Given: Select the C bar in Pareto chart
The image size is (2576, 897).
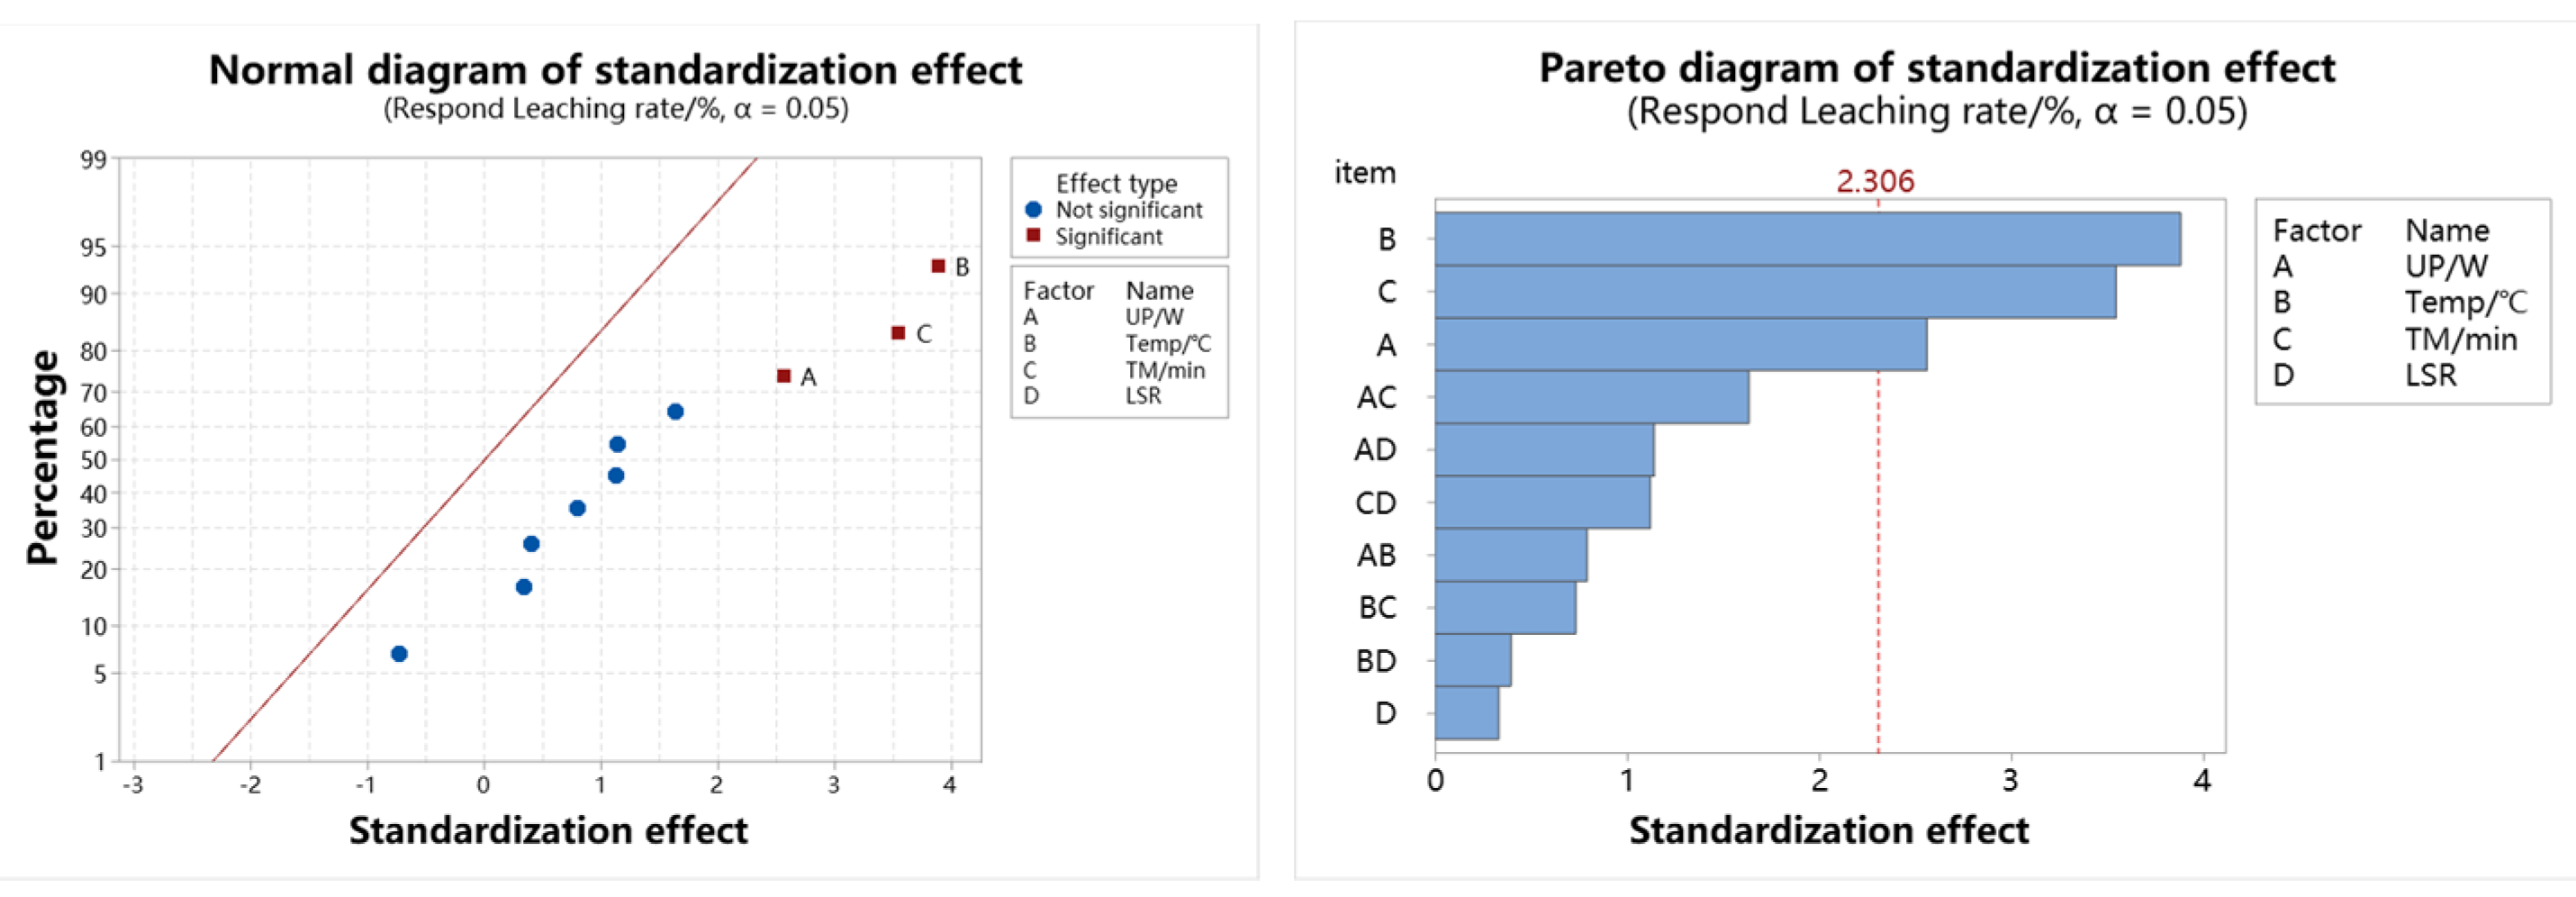Looking at the screenshot, I should (1775, 292).
